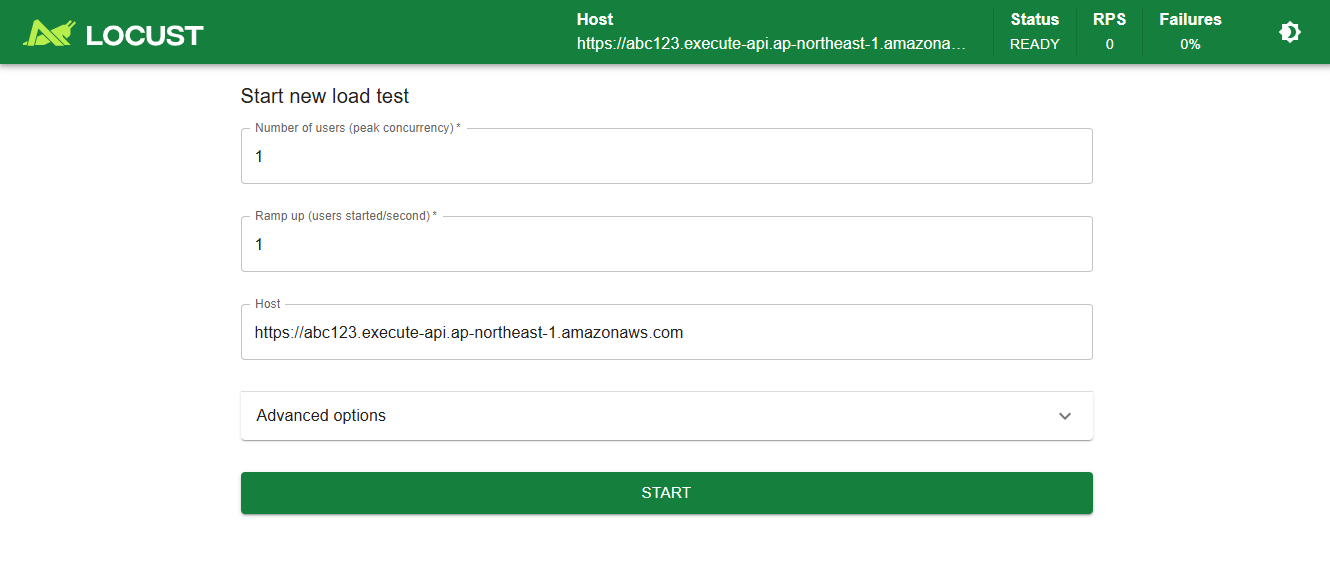Expand the Advanced options chevron arrow
The width and height of the screenshot is (1330, 561).
click(1065, 416)
